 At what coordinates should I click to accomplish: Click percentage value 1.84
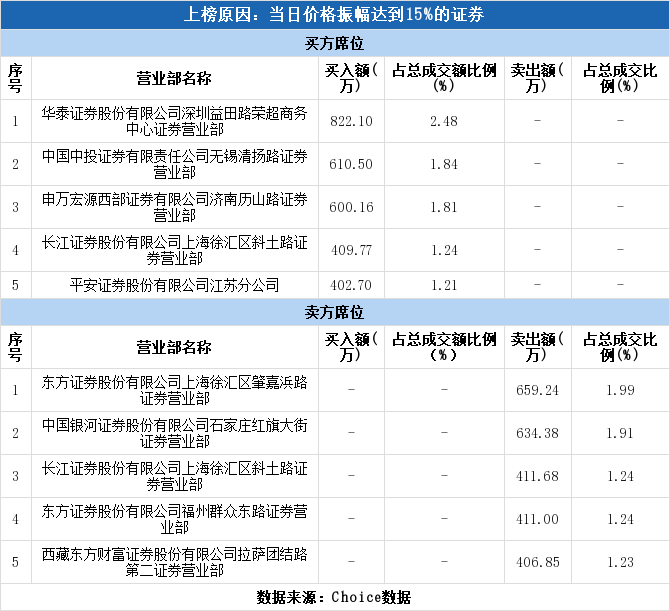point(444,164)
